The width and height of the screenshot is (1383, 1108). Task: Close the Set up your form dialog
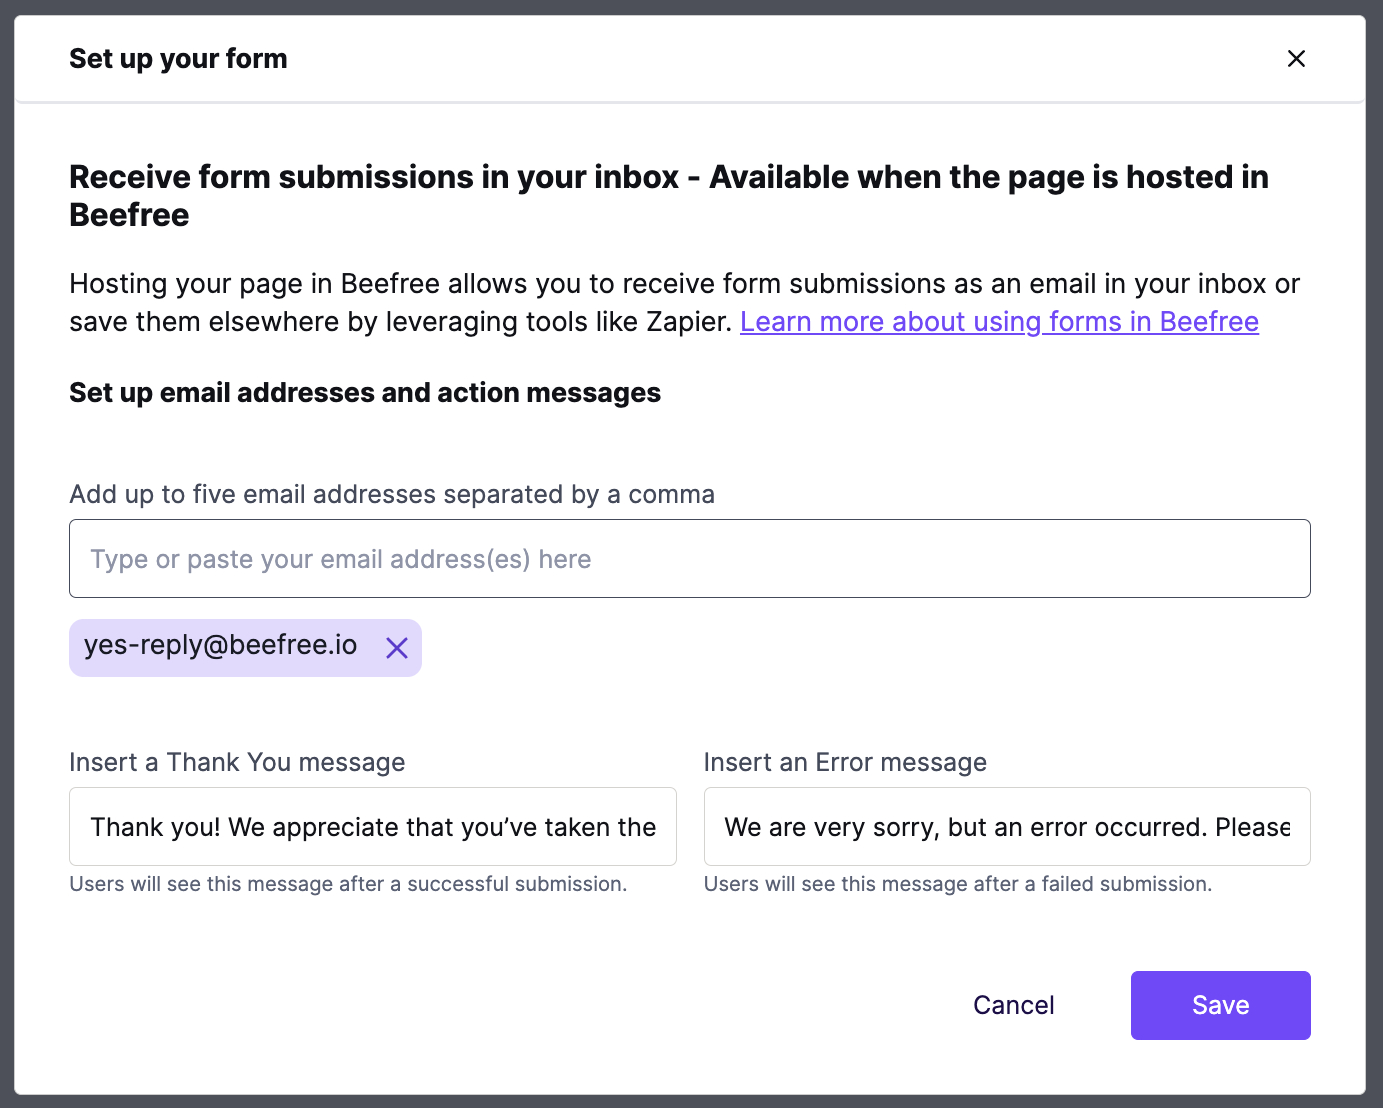click(1296, 59)
